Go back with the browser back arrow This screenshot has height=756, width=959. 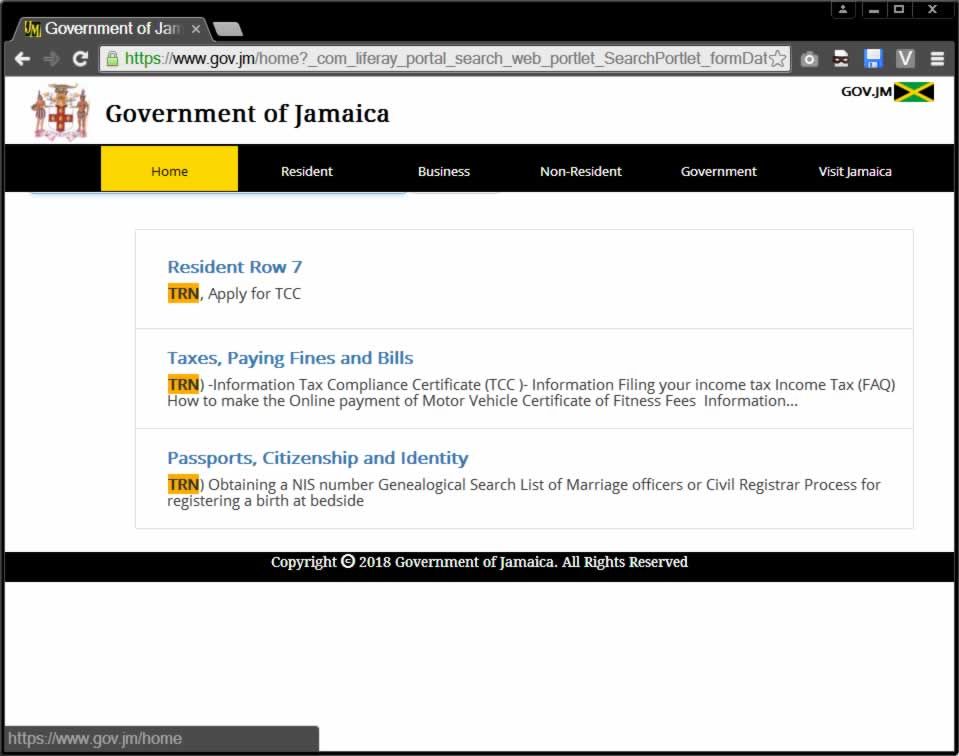tap(22, 59)
